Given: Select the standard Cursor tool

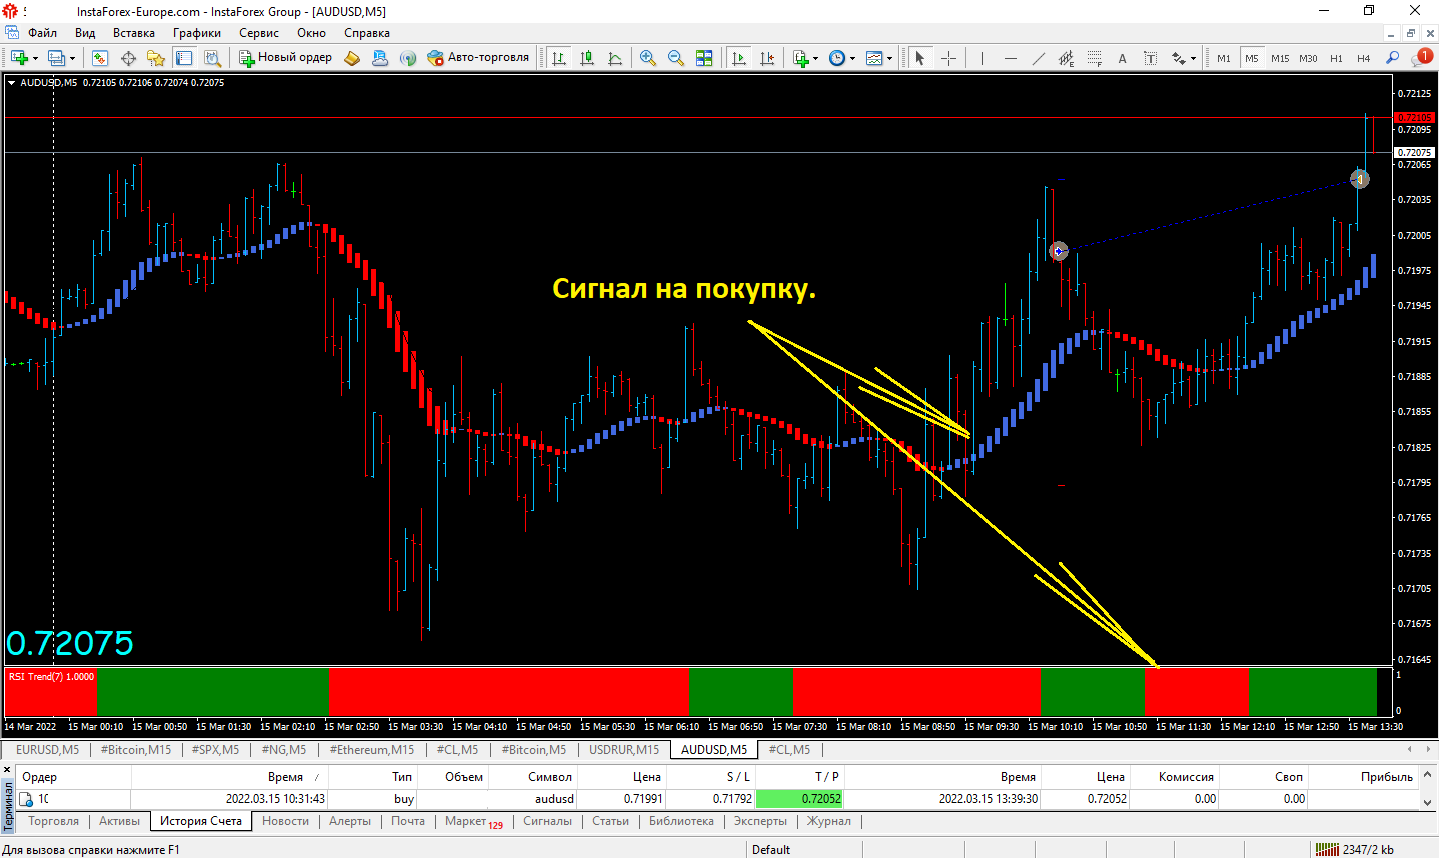Looking at the screenshot, I should (920, 58).
